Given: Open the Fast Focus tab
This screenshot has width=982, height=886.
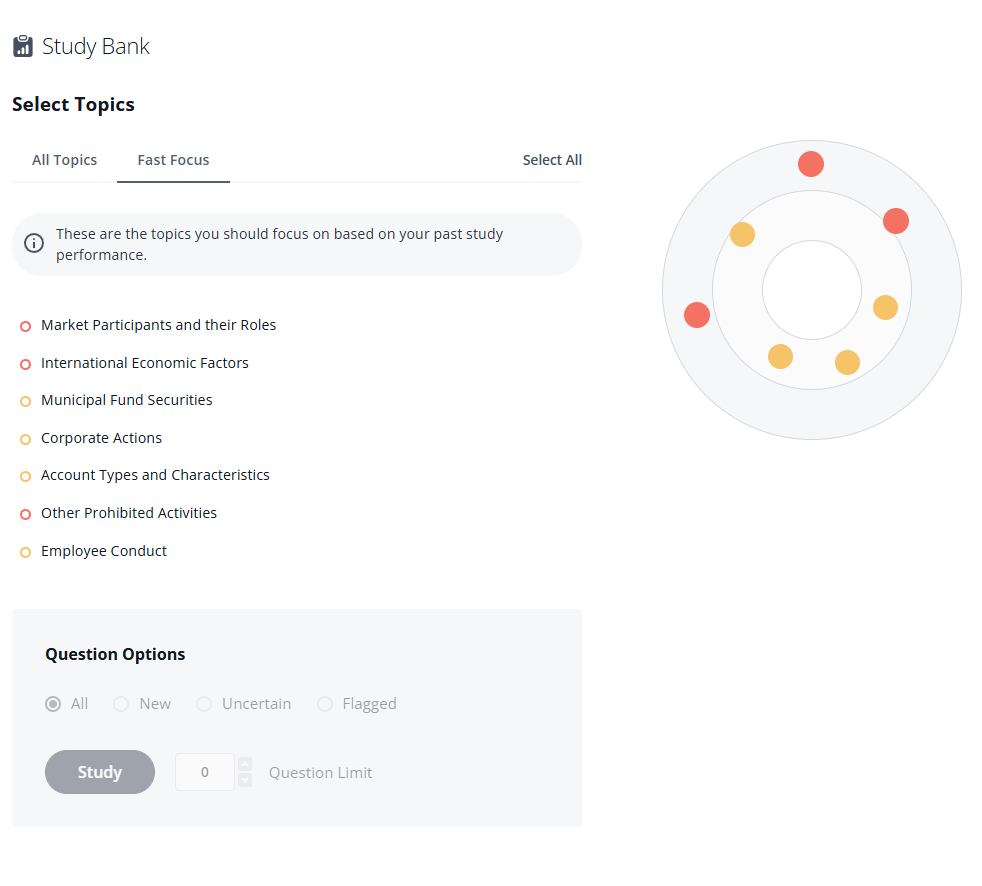Looking at the screenshot, I should (173, 160).
